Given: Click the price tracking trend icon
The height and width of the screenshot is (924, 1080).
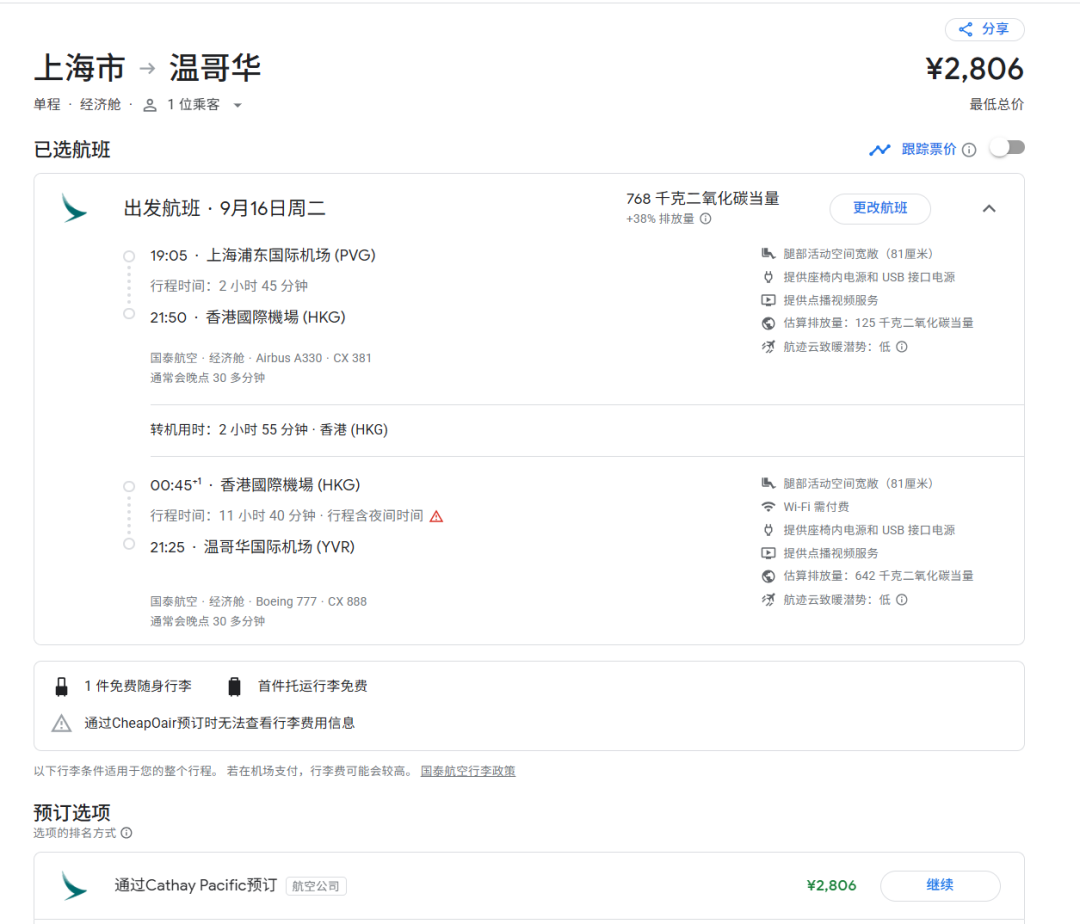Looking at the screenshot, I should click(879, 150).
